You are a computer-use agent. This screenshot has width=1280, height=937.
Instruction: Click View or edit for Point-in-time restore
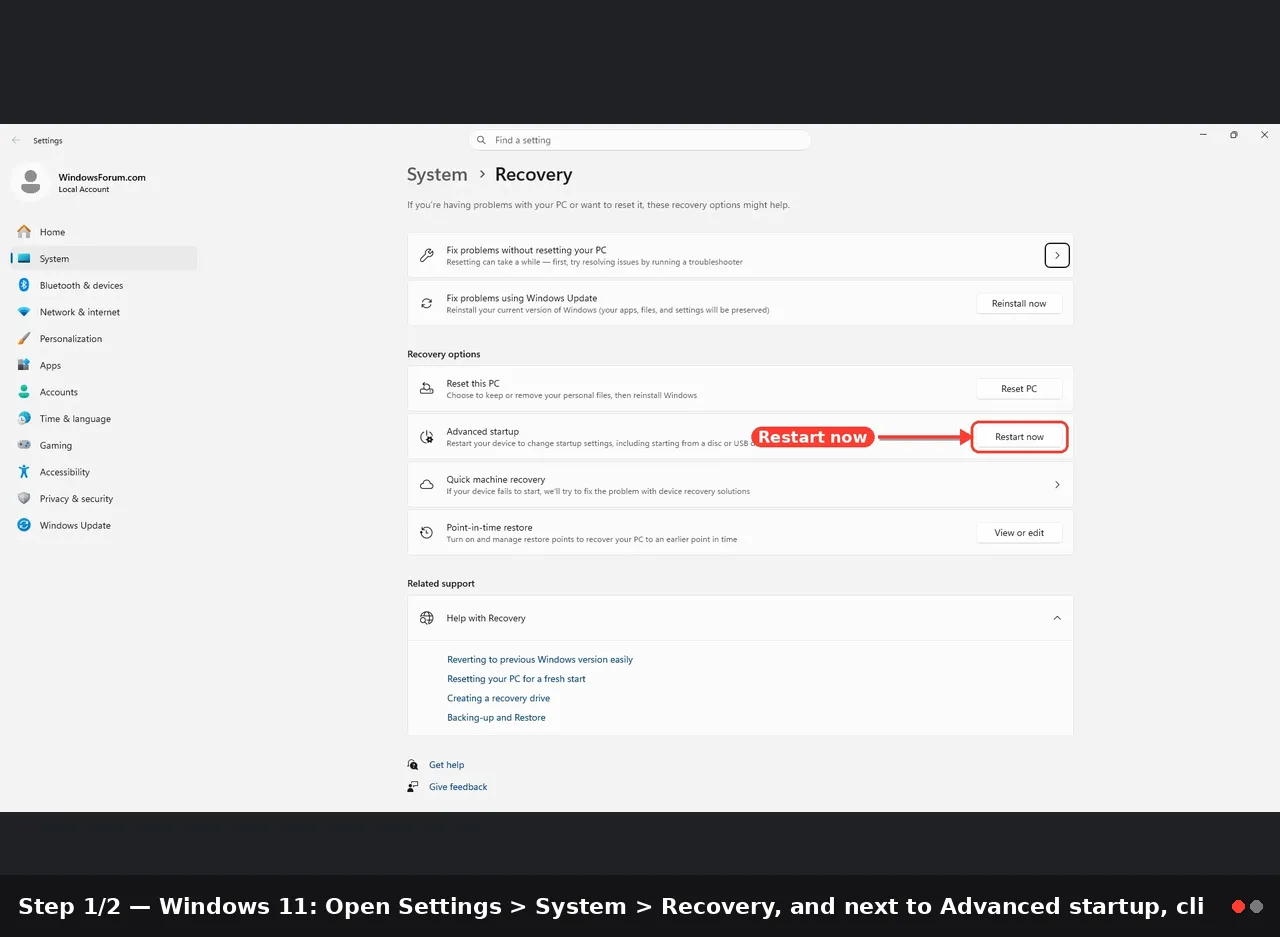point(1019,533)
